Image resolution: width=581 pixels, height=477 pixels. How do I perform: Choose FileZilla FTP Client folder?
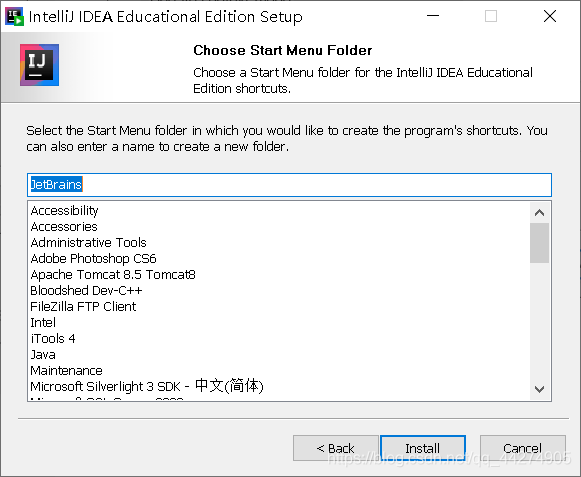83,307
